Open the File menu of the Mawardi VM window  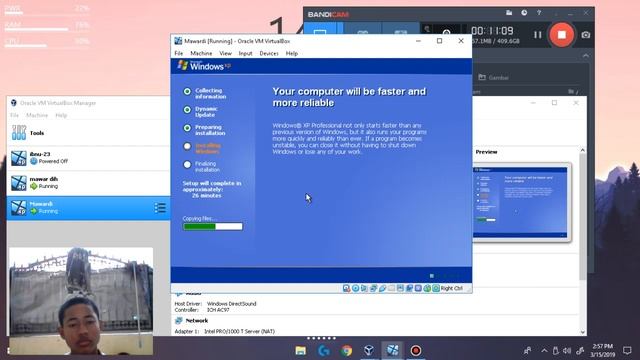[x=179, y=53]
